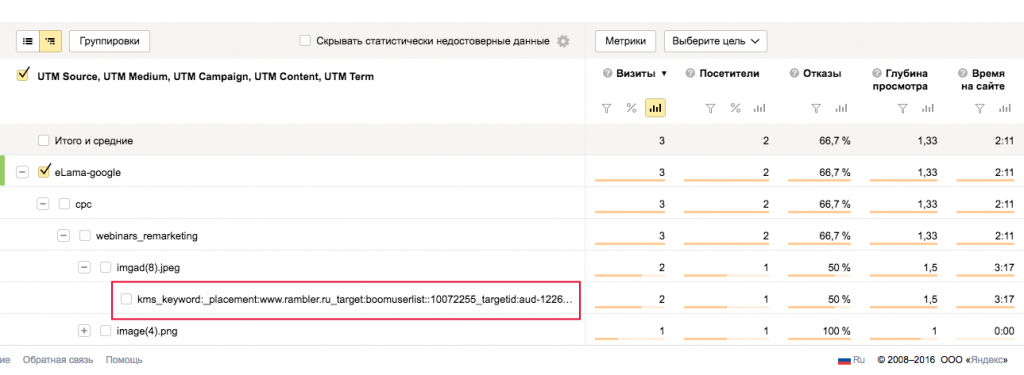This screenshot has width=1024, height=375.
Task: Select the image(4).png row label
Action: click(x=146, y=331)
